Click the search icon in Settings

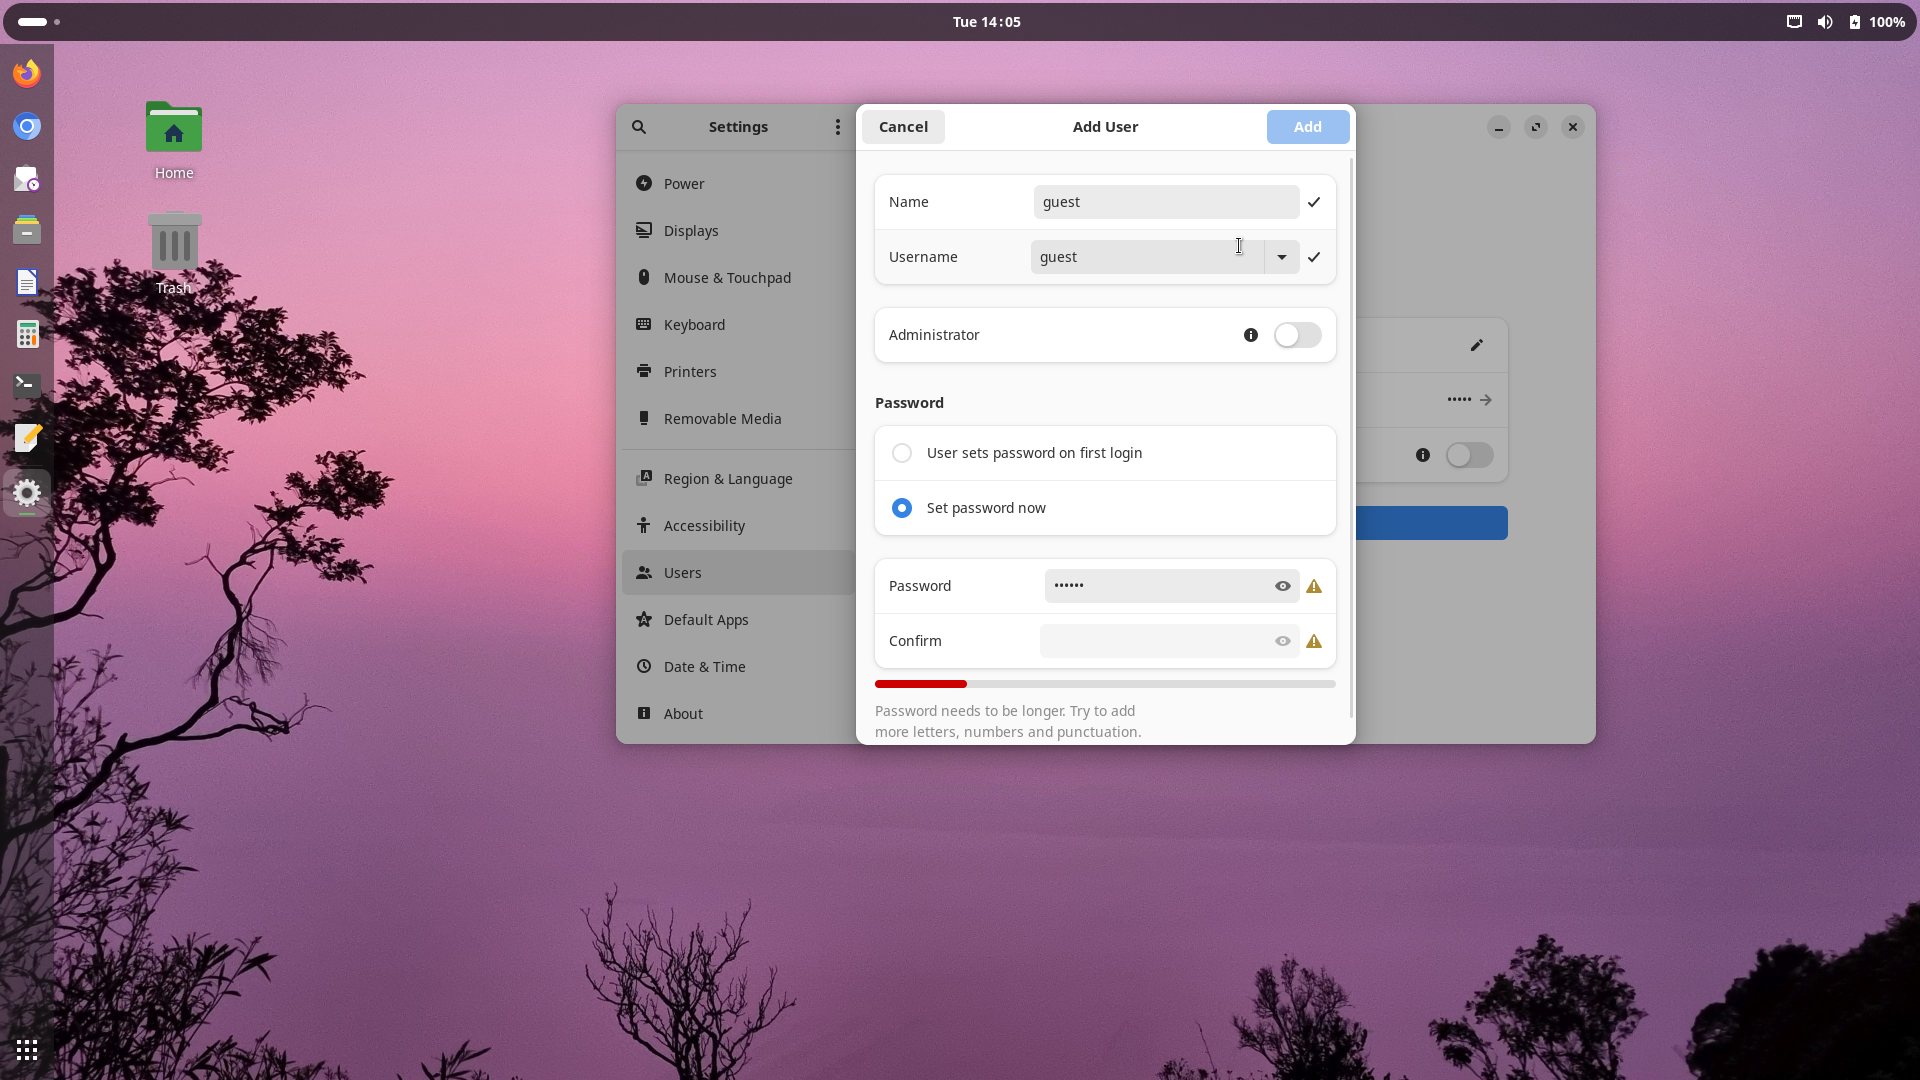tap(639, 127)
